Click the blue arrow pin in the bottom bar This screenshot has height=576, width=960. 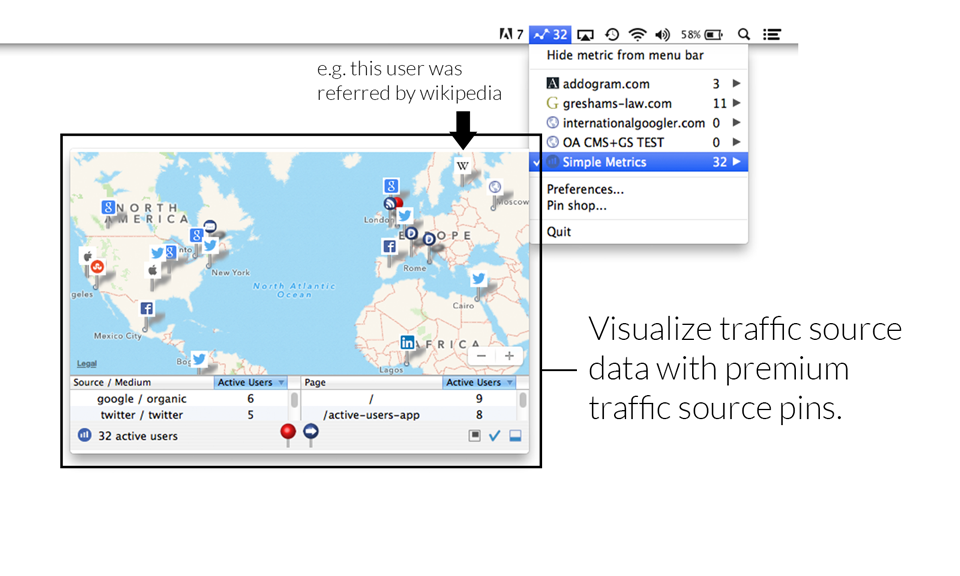coord(311,432)
